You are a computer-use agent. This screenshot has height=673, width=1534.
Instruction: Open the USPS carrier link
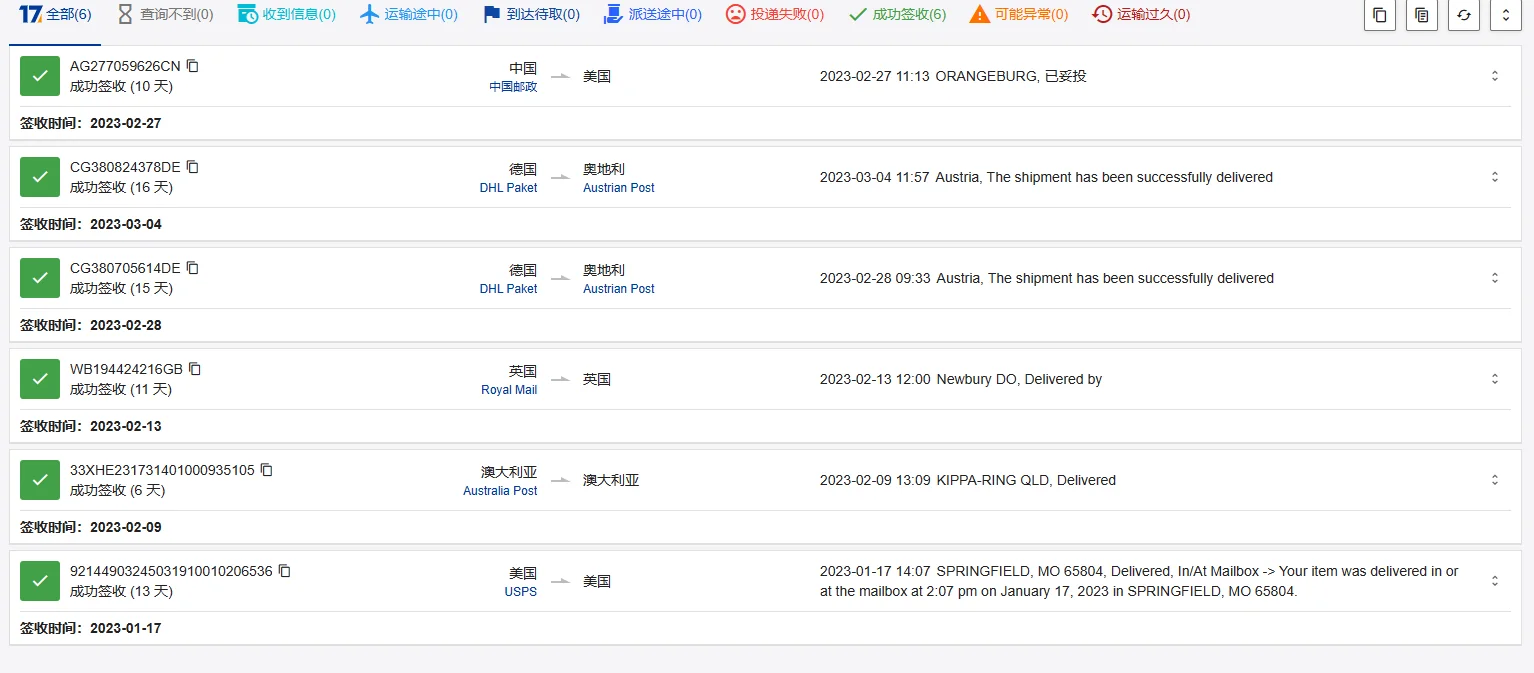[521, 592]
